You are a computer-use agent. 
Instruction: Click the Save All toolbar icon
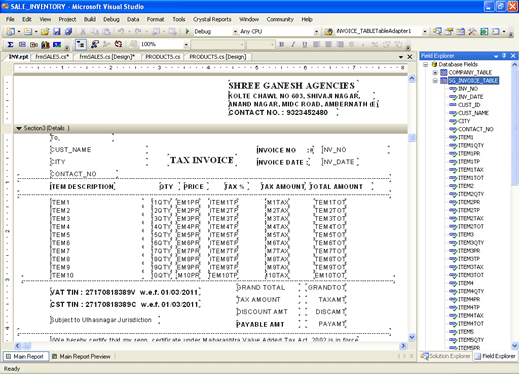68,31
